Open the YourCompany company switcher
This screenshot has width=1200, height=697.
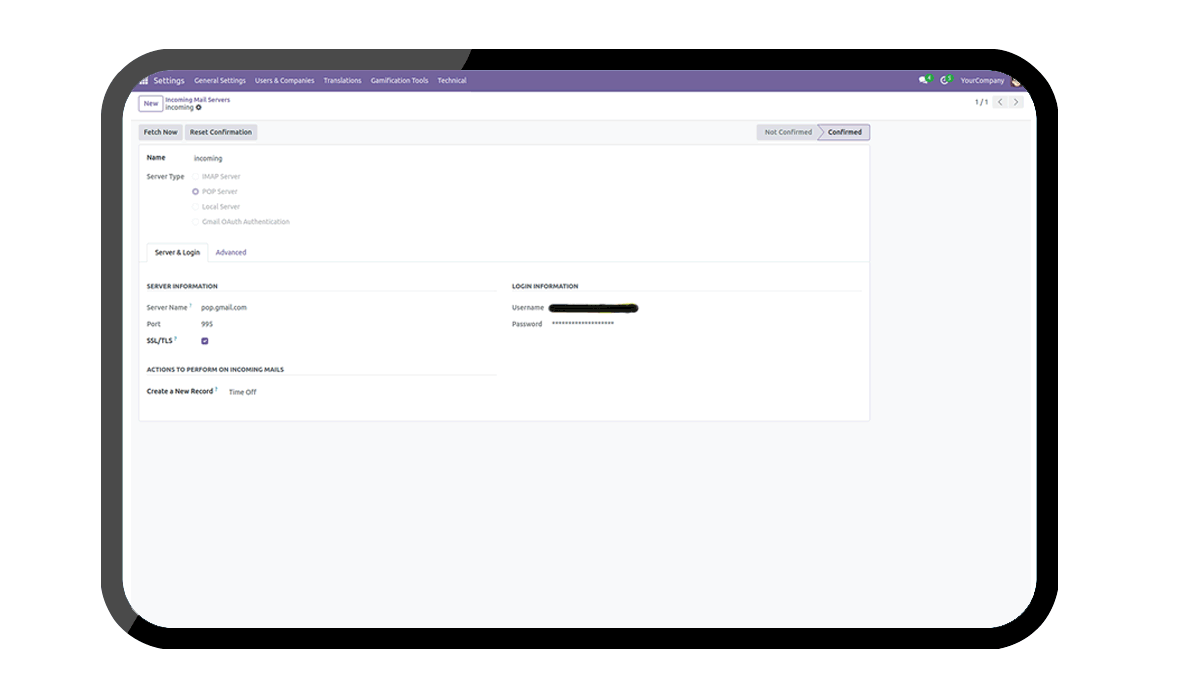click(982, 81)
